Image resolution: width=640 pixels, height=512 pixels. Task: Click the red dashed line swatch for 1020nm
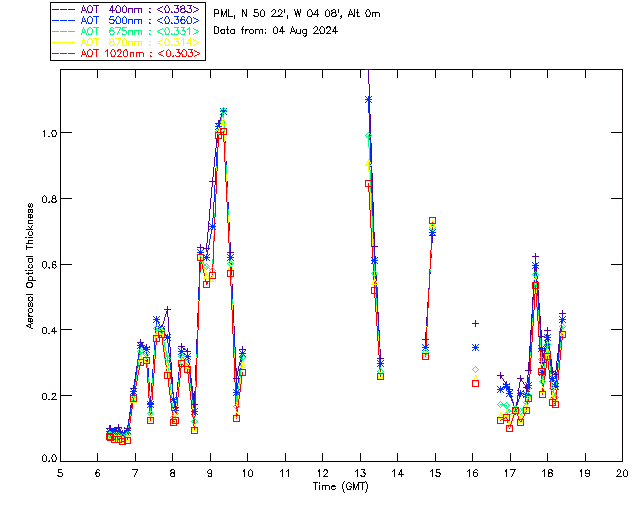click(x=64, y=53)
